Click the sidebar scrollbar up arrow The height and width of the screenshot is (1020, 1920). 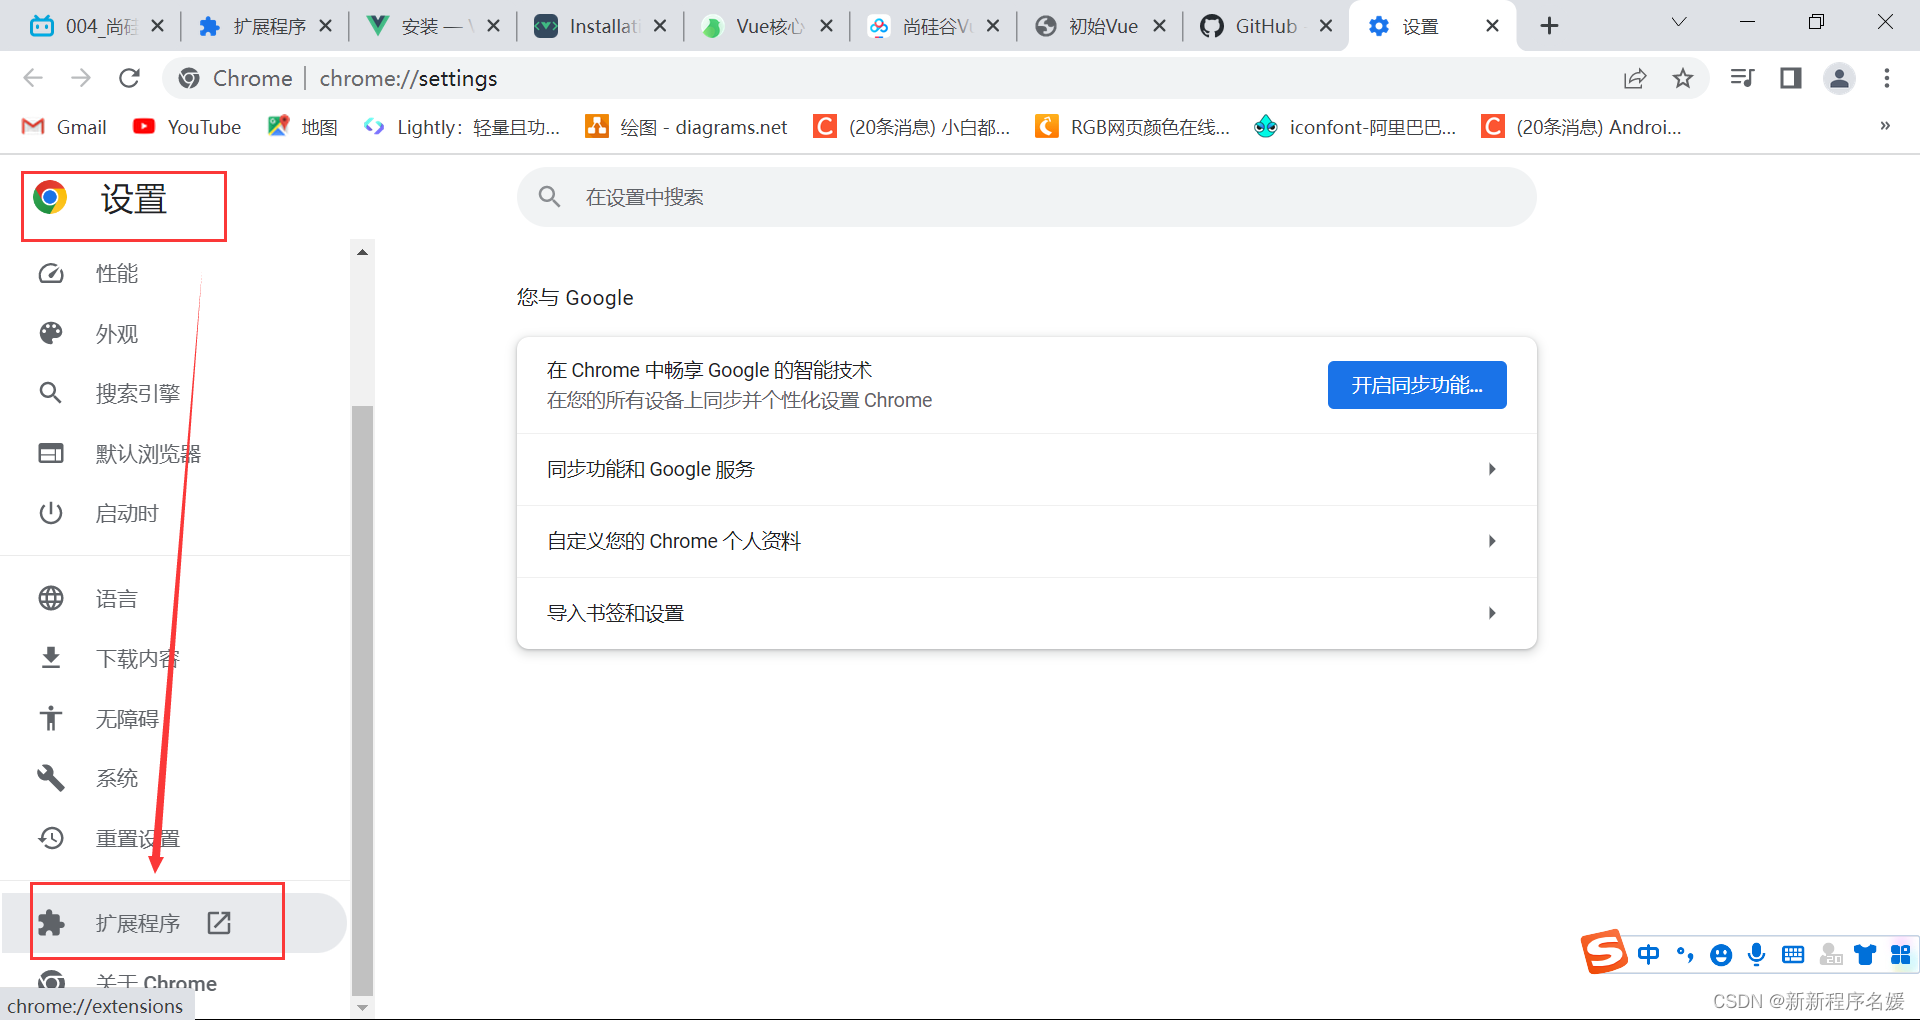tap(362, 252)
